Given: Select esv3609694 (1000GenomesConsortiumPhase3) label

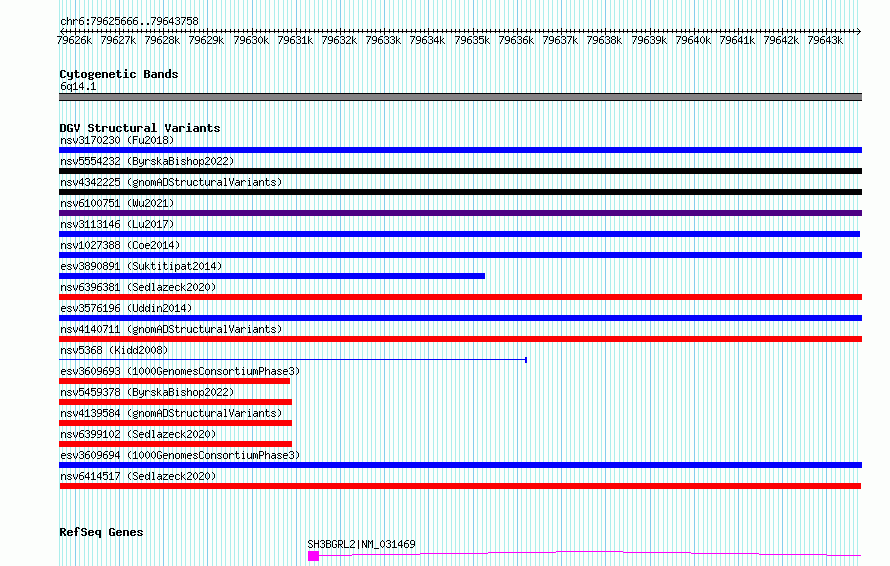Looking at the screenshot, I should click(x=180, y=455).
